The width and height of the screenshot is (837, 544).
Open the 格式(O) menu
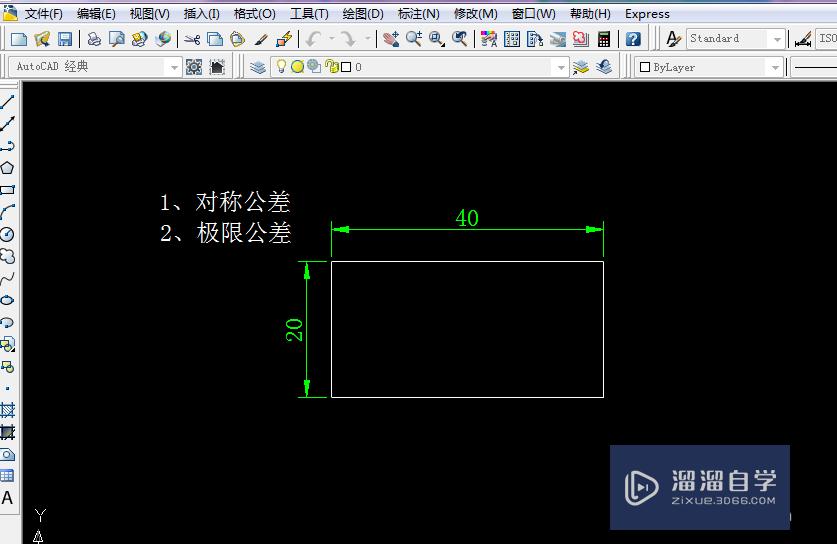click(255, 14)
